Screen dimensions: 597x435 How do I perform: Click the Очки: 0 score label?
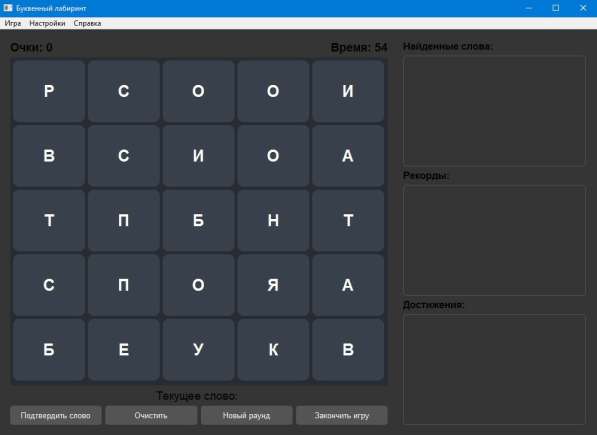32,48
